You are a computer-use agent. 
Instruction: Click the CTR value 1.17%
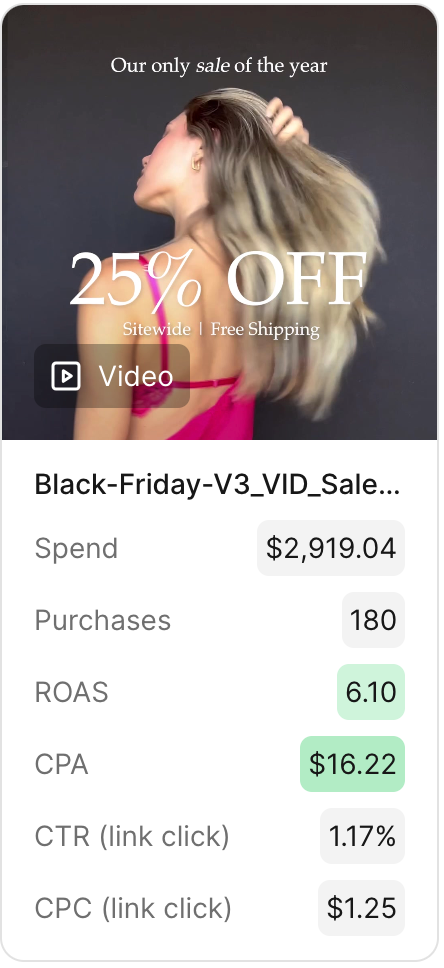[x=362, y=837]
